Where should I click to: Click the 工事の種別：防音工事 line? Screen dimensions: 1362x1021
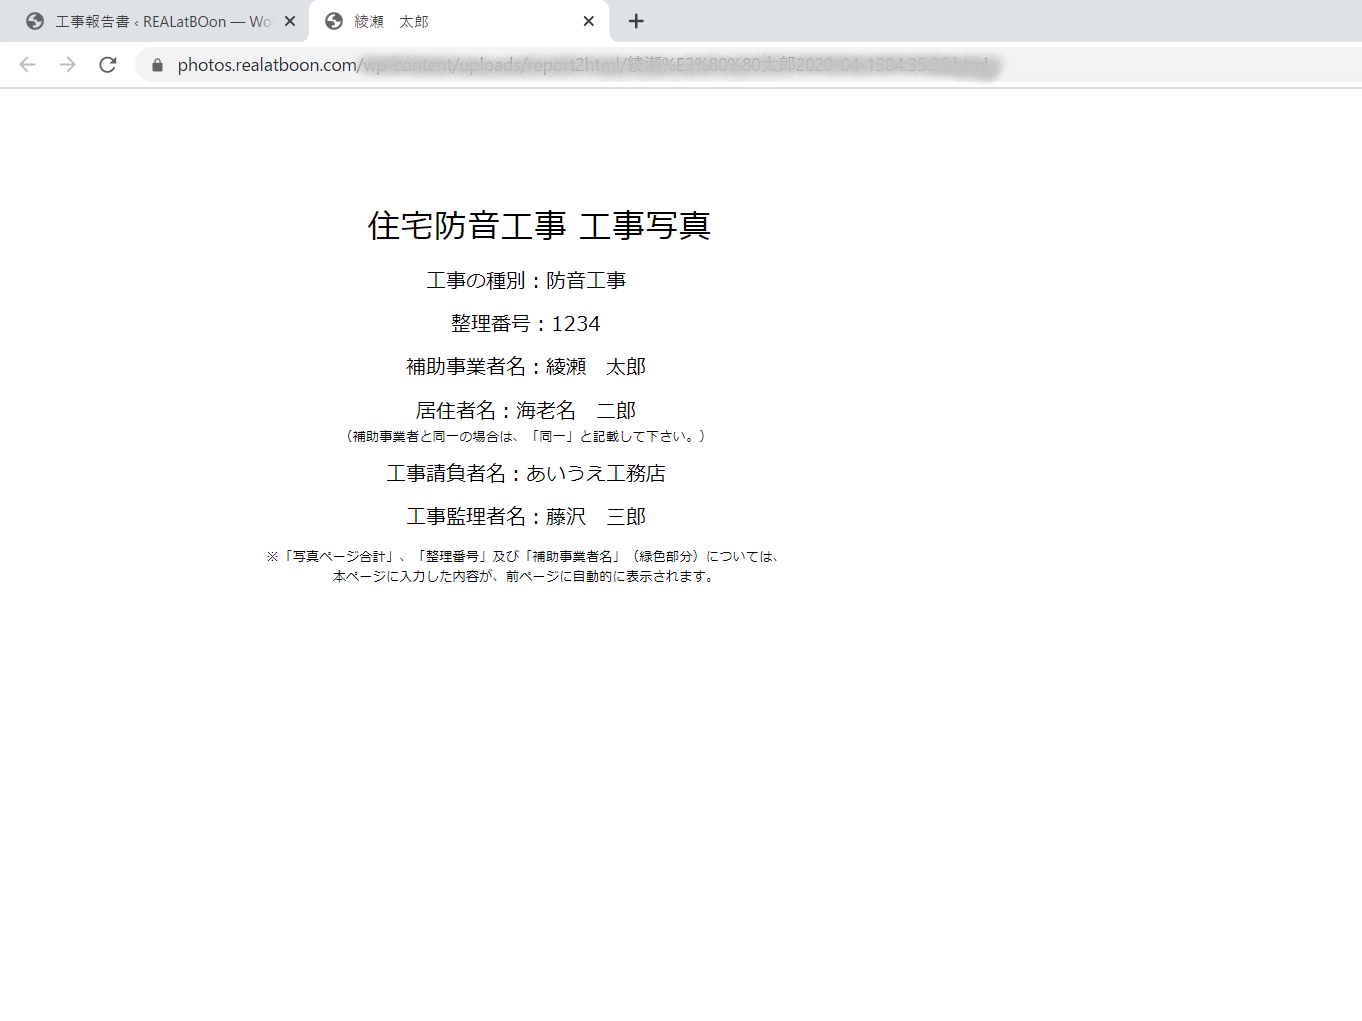coord(526,281)
